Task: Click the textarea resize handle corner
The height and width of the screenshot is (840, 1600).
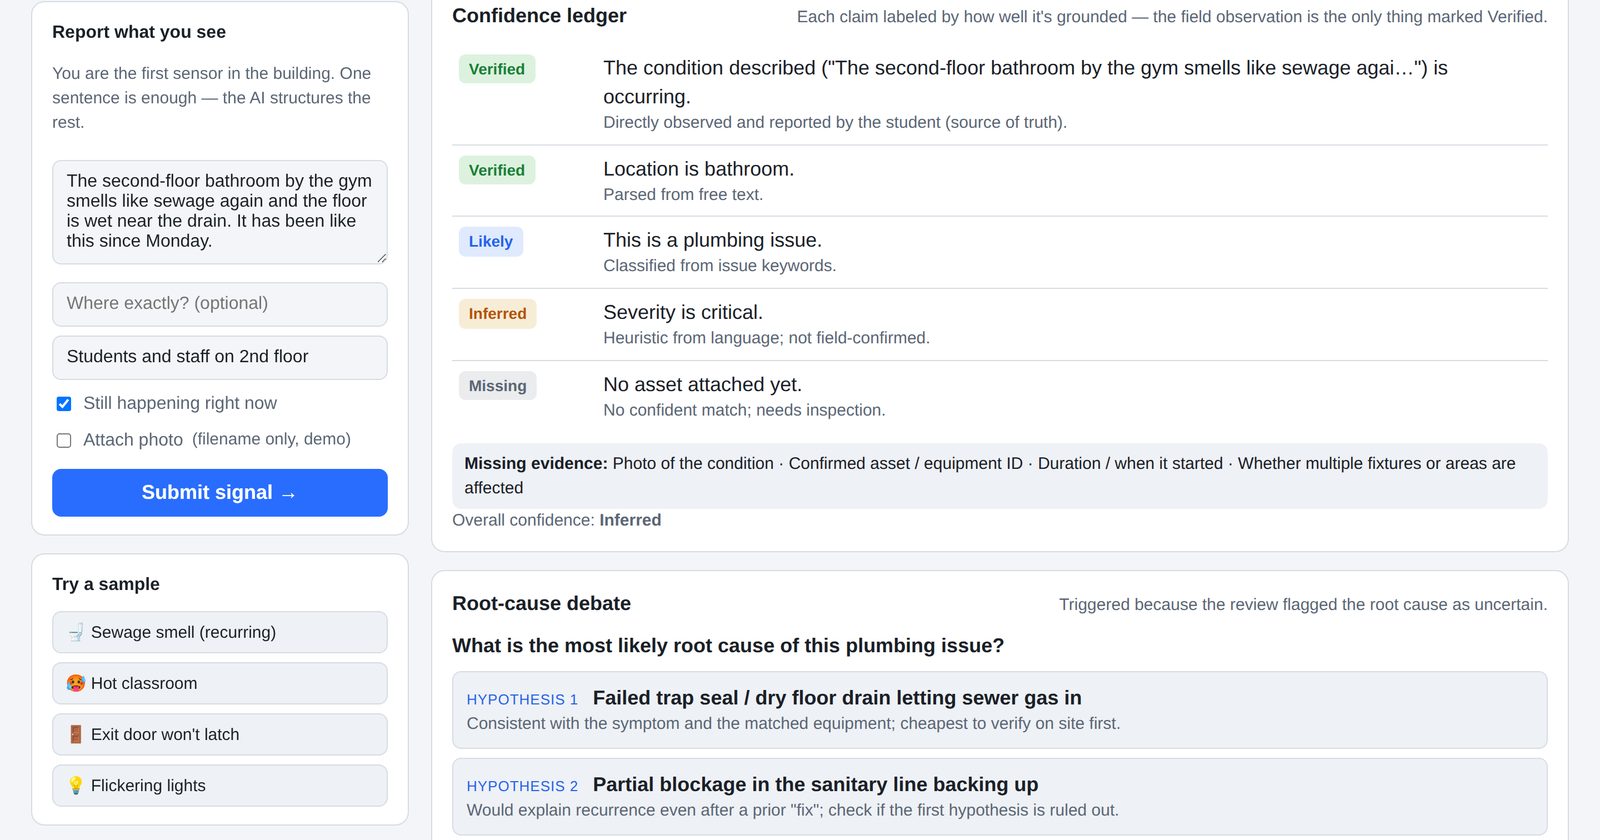Action: pyautogui.click(x=381, y=258)
